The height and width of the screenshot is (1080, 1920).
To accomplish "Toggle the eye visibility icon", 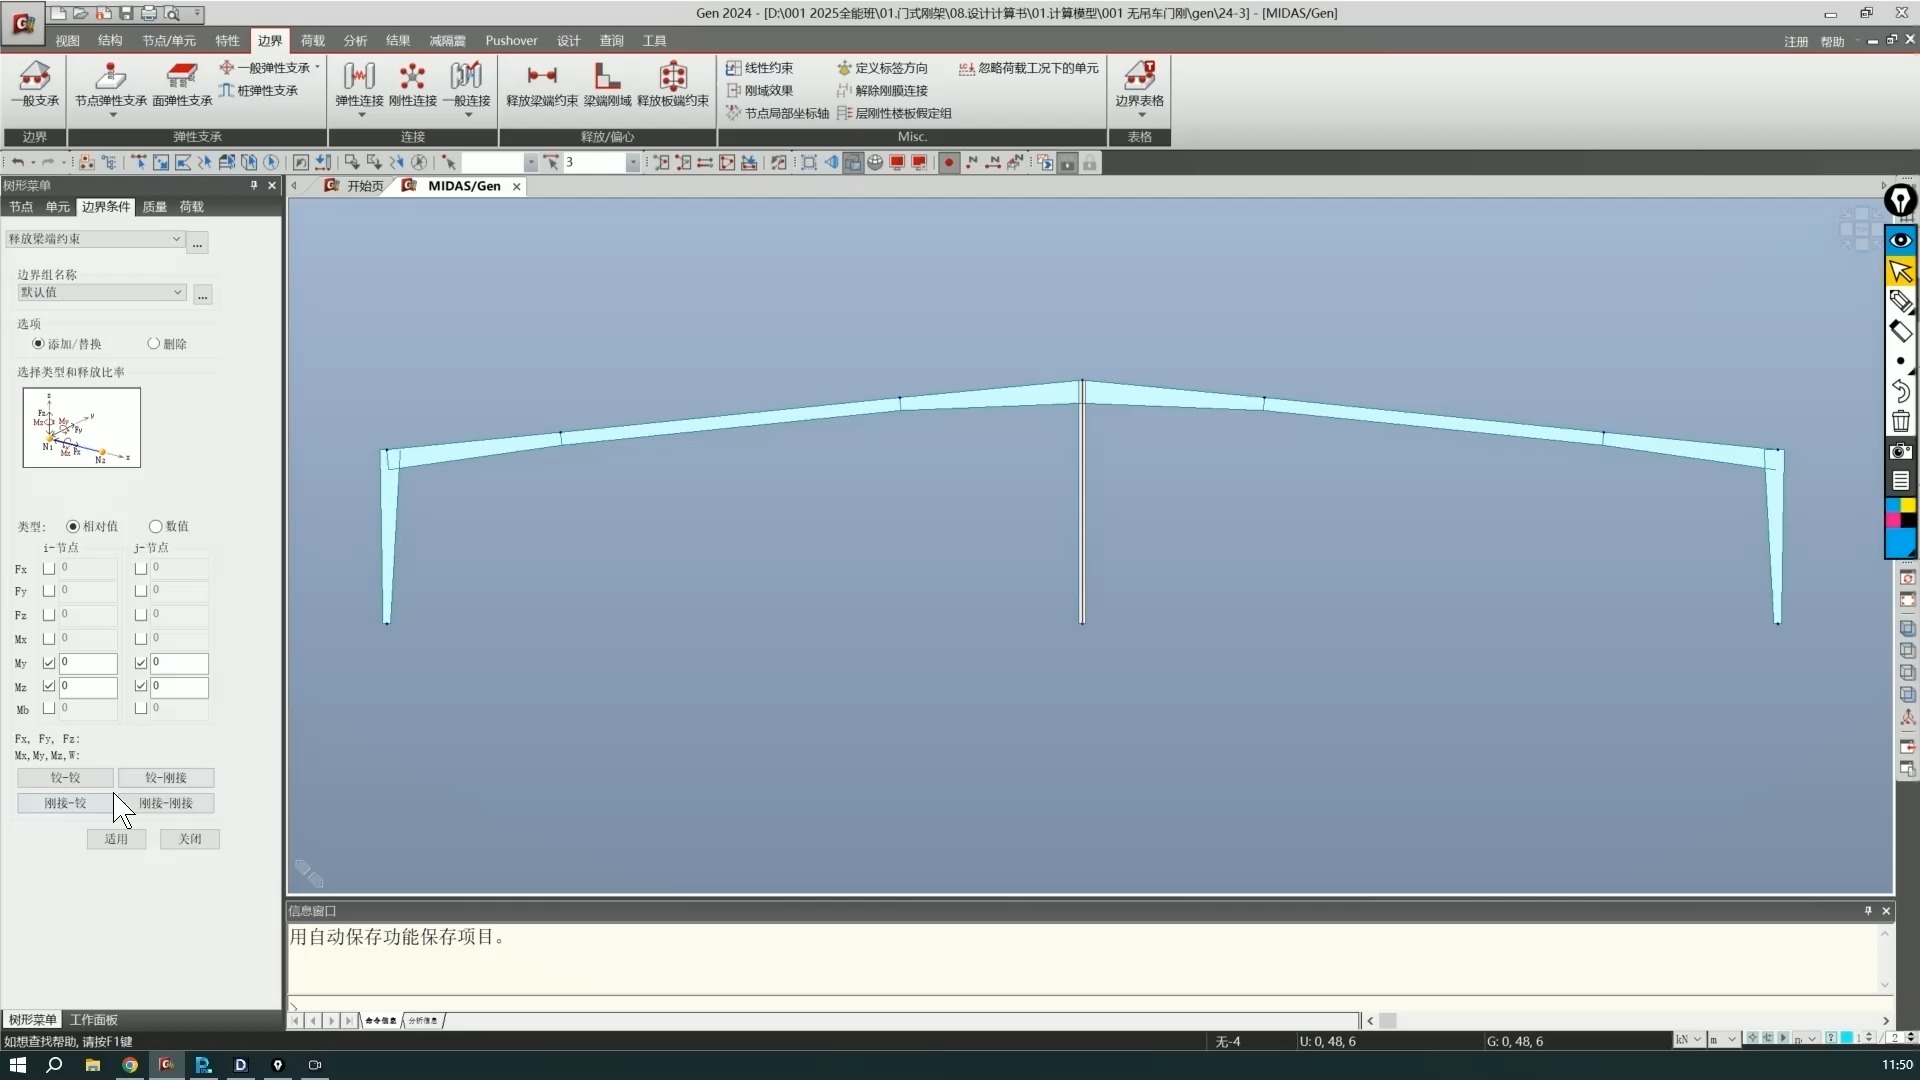I will [x=1900, y=240].
